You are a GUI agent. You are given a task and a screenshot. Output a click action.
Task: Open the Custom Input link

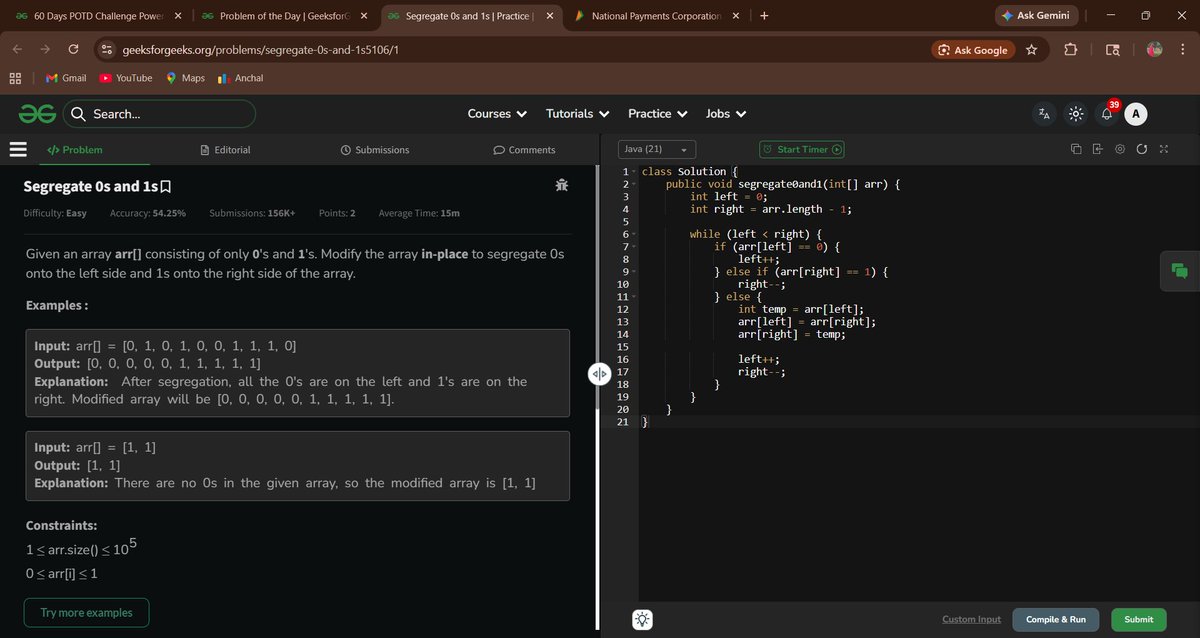click(971, 620)
